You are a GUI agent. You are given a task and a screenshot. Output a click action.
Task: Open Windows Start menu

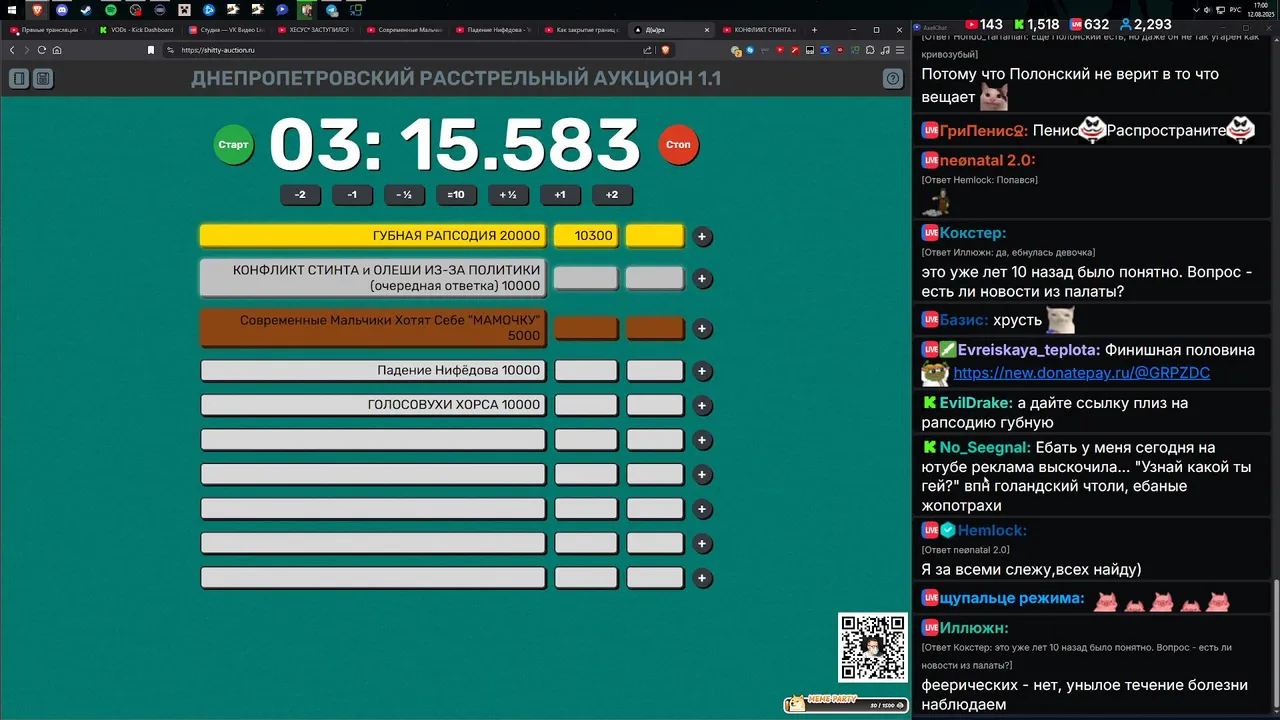tap(14, 9)
